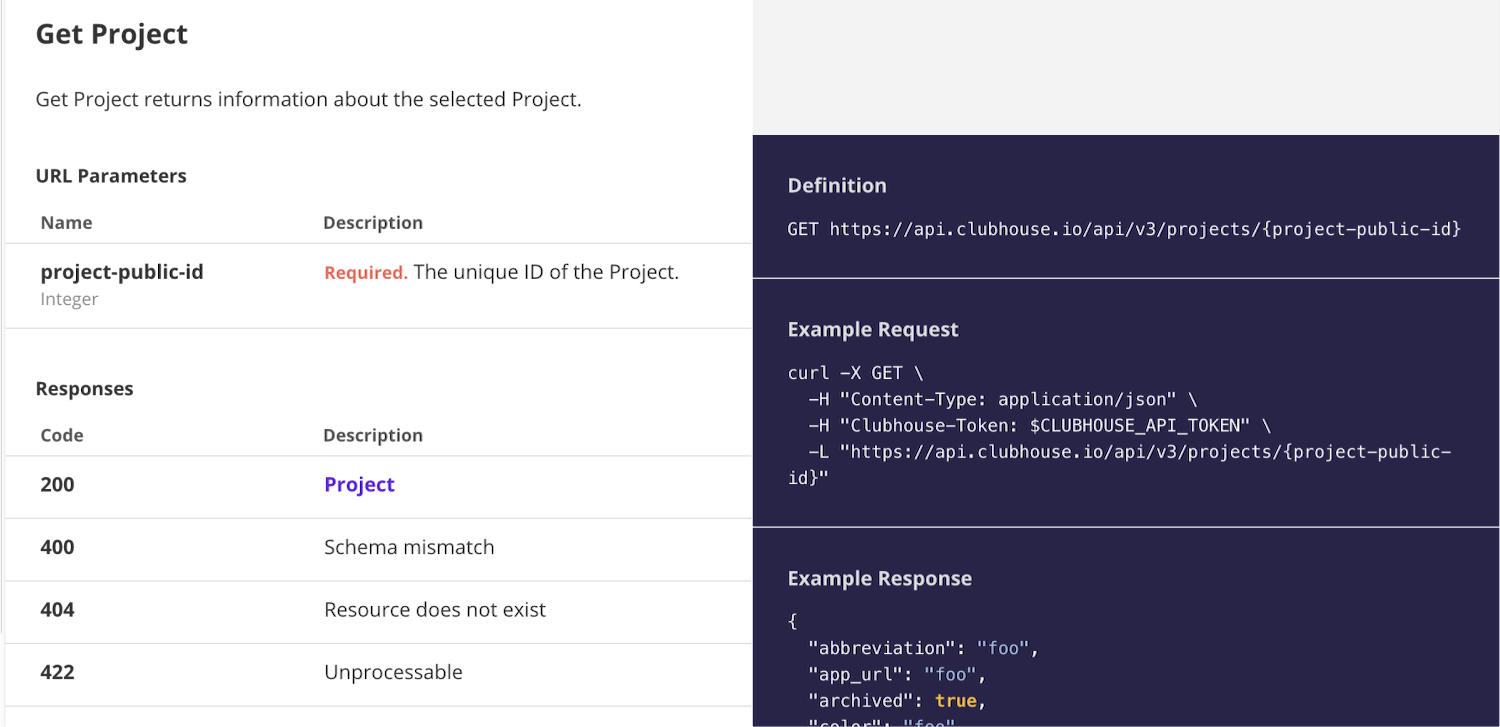The height and width of the screenshot is (727, 1500).
Task: Select the archived true value
Action: coord(956,700)
